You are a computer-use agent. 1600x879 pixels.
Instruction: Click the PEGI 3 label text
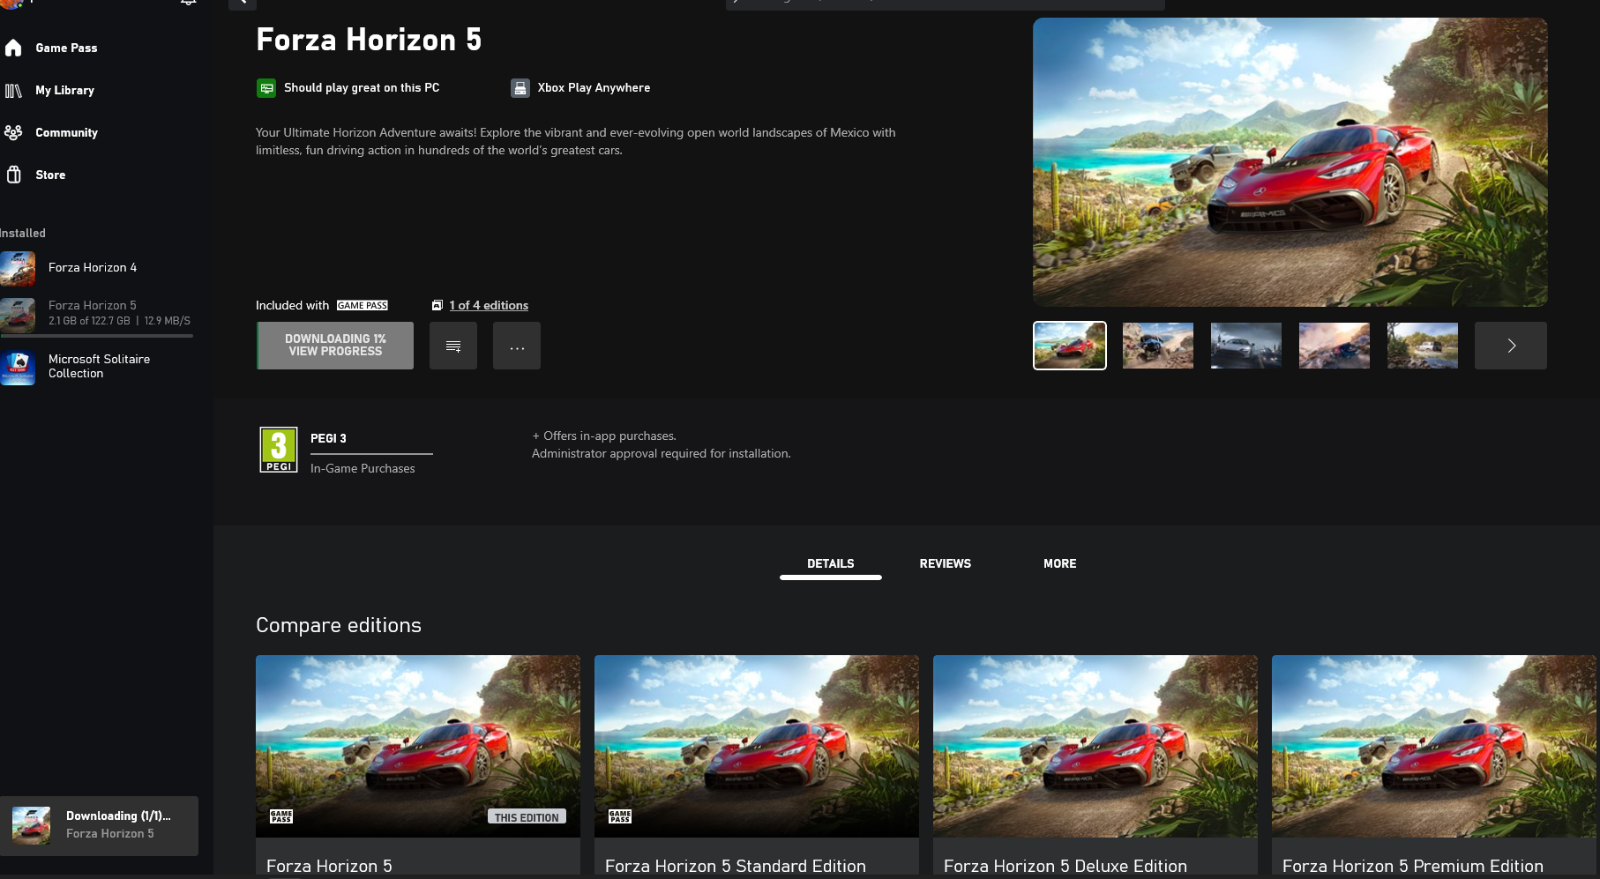pyautogui.click(x=328, y=439)
